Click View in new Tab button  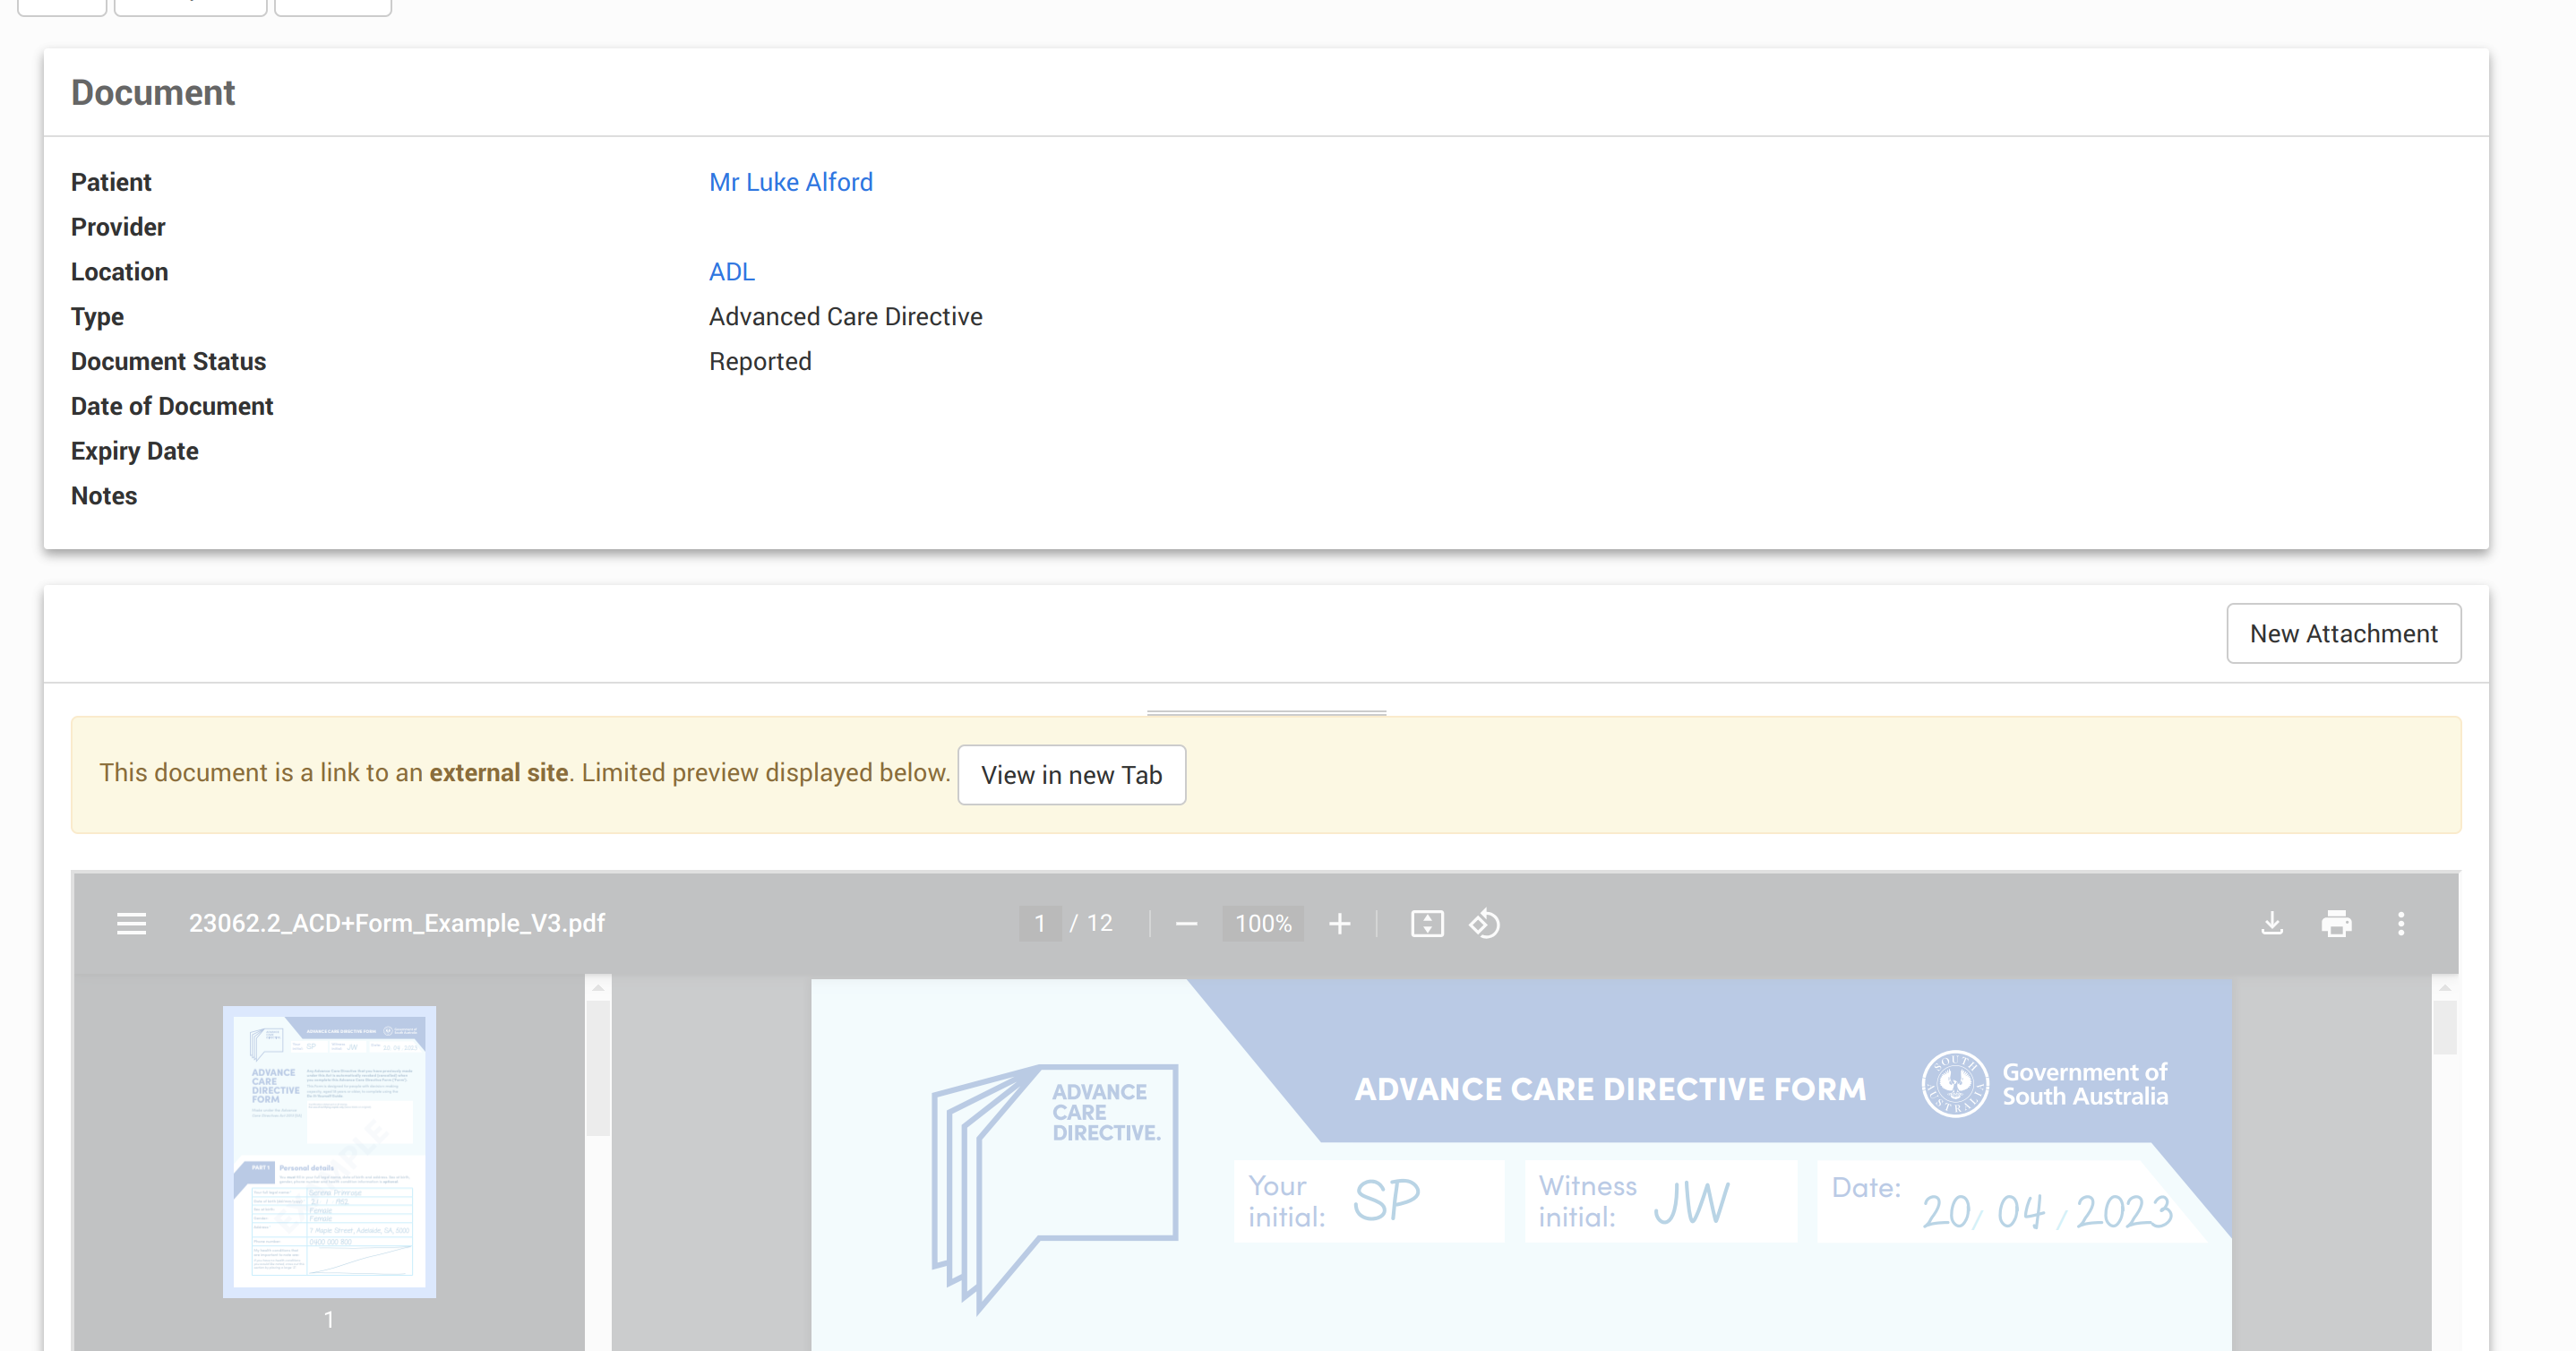[1070, 775]
